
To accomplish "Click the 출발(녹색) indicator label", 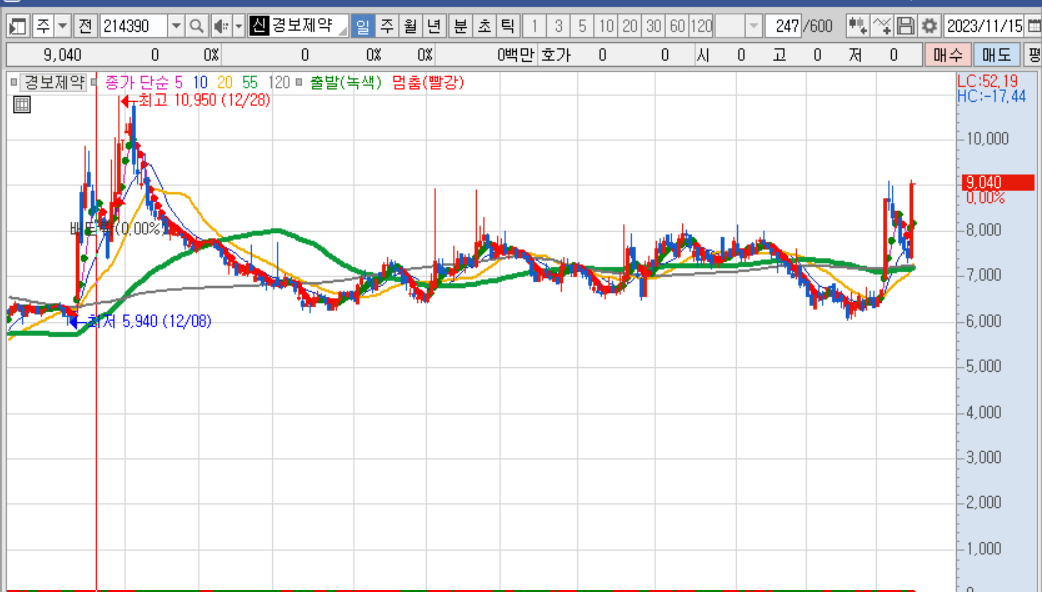I will 346,82.
